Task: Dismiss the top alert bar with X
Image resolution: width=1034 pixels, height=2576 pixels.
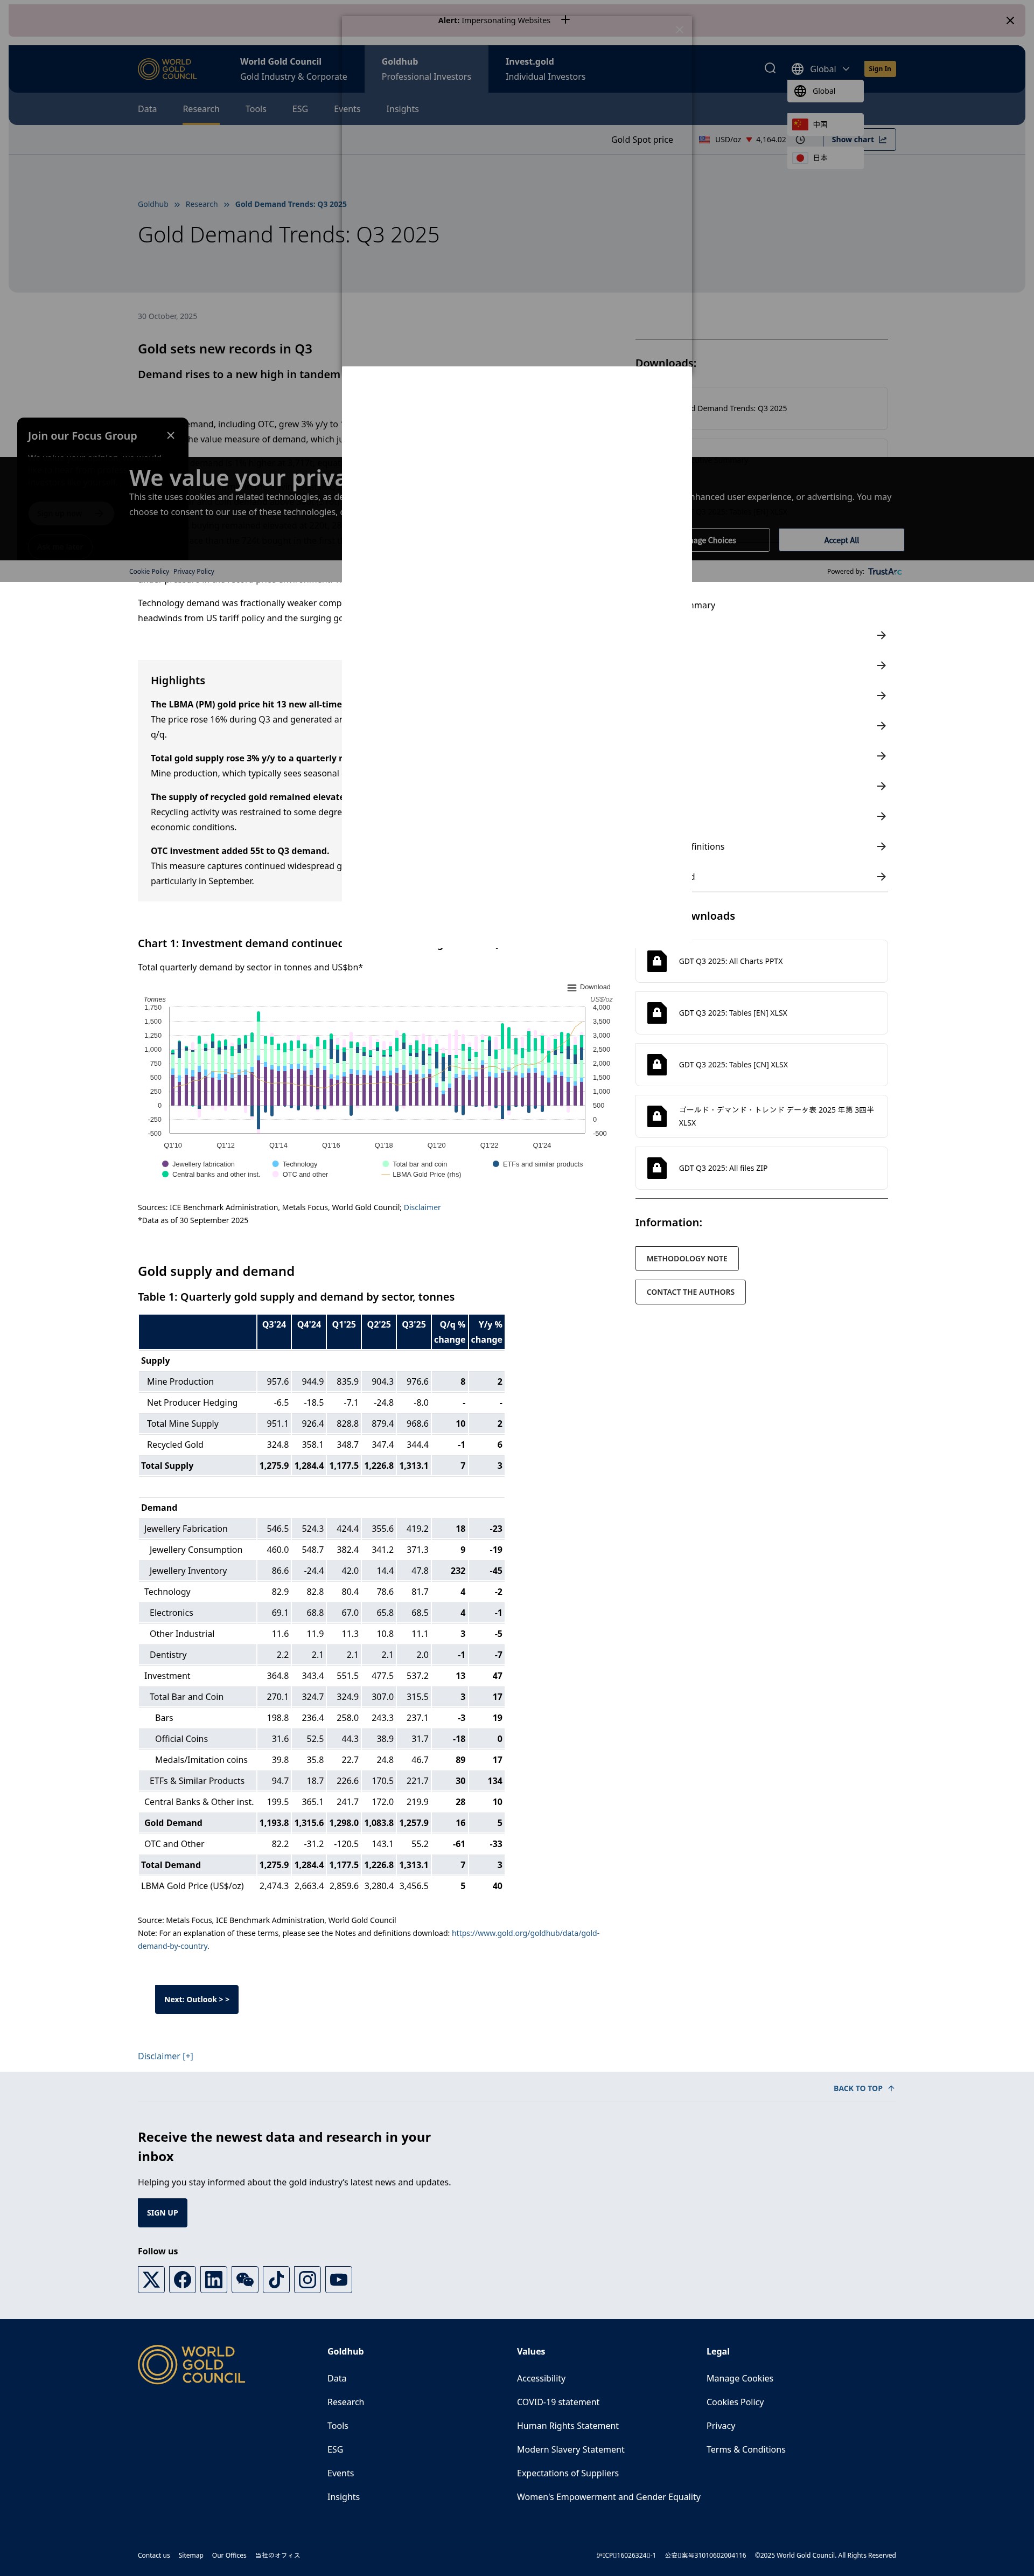Action: pyautogui.click(x=1009, y=20)
